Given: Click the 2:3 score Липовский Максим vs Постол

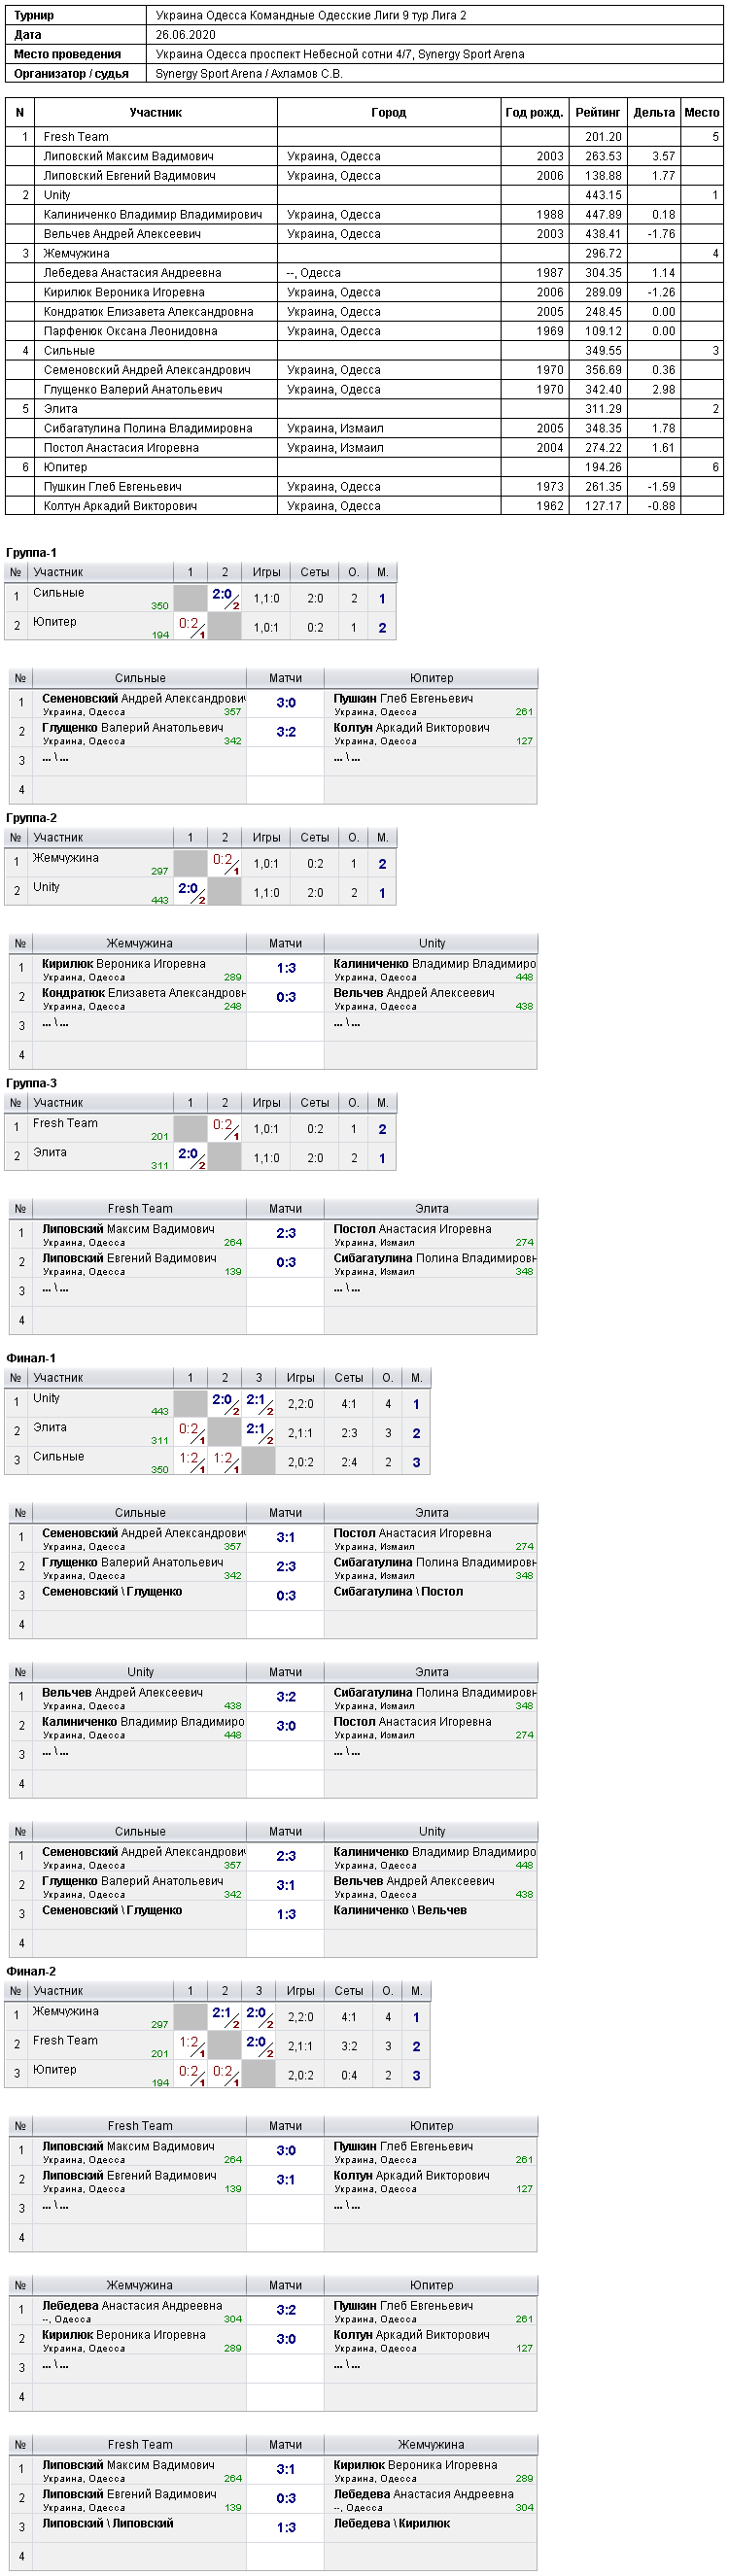Looking at the screenshot, I should (286, 1233).
